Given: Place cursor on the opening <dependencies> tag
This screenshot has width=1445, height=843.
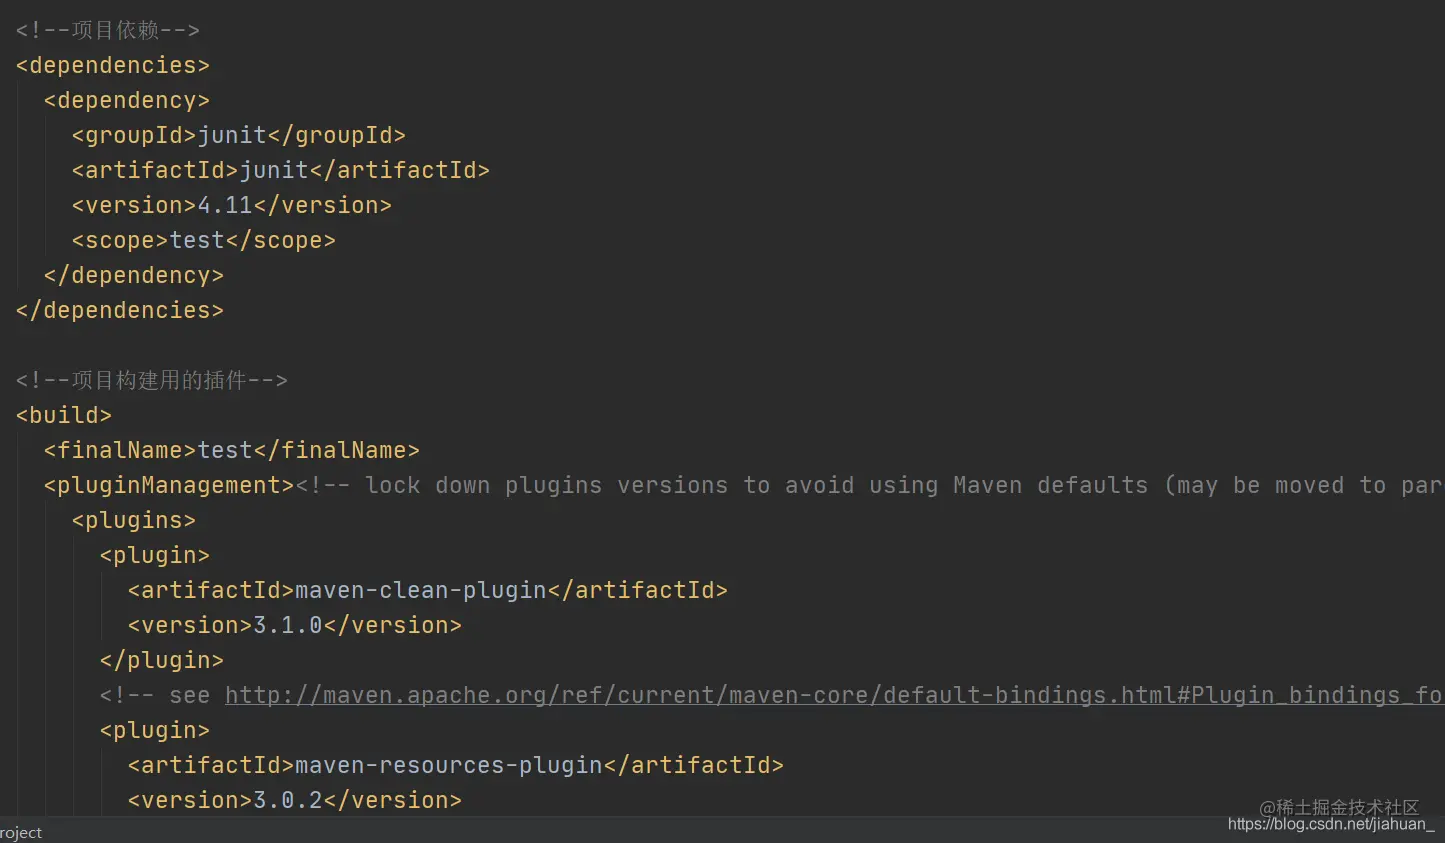Looking at the screenshot, I should coord(113,65).
